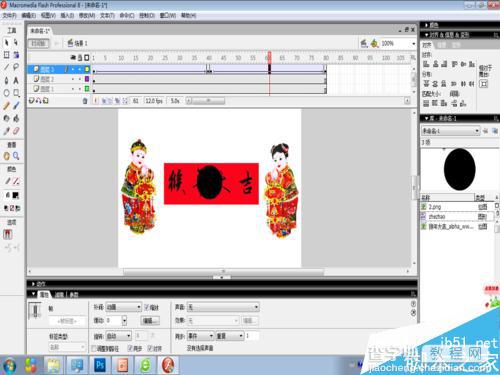Select the Zoom magnifier tool

[16, 156]
